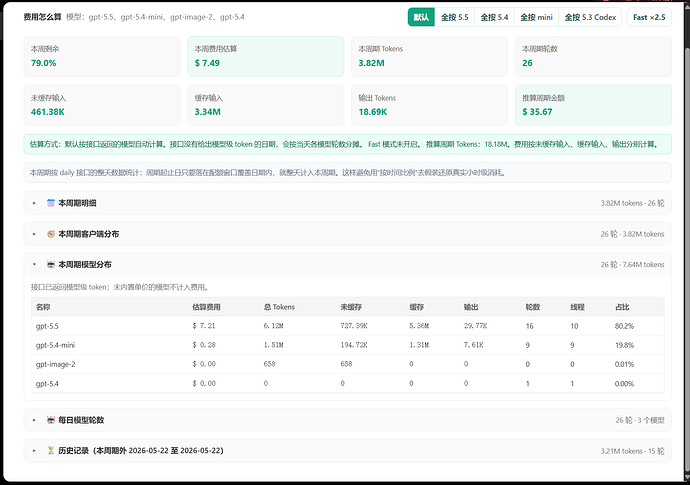The image size is (690, 485).
Task: Click the hourglass icon beside 历史记录
Action: coord(51,451)
